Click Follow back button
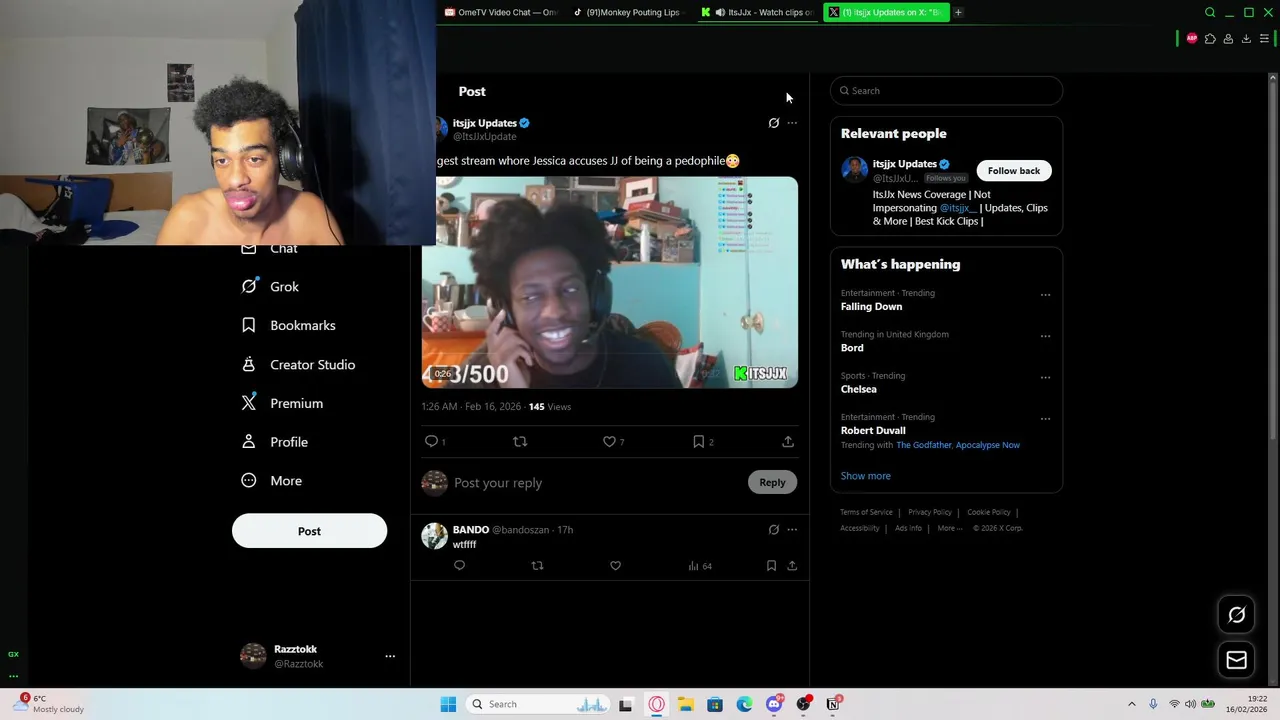 coord(1014,171)
